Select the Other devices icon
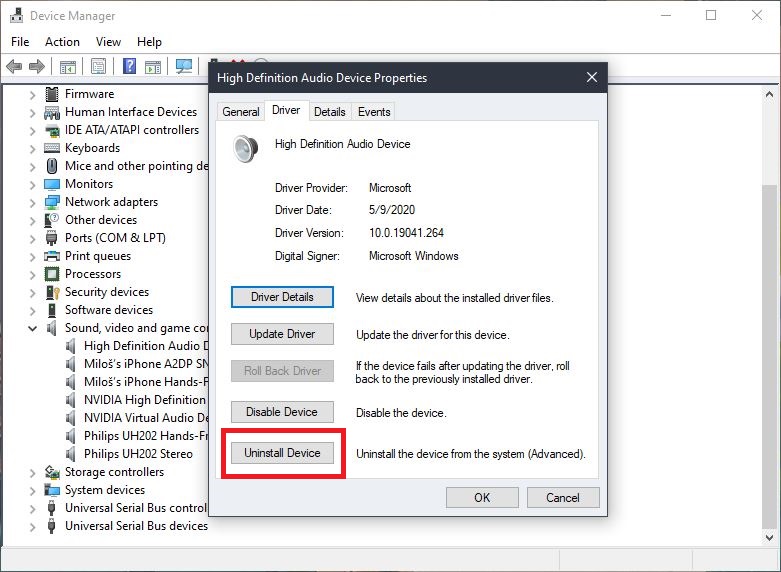This screenshot has width=781, height=572. pos(52,220)
